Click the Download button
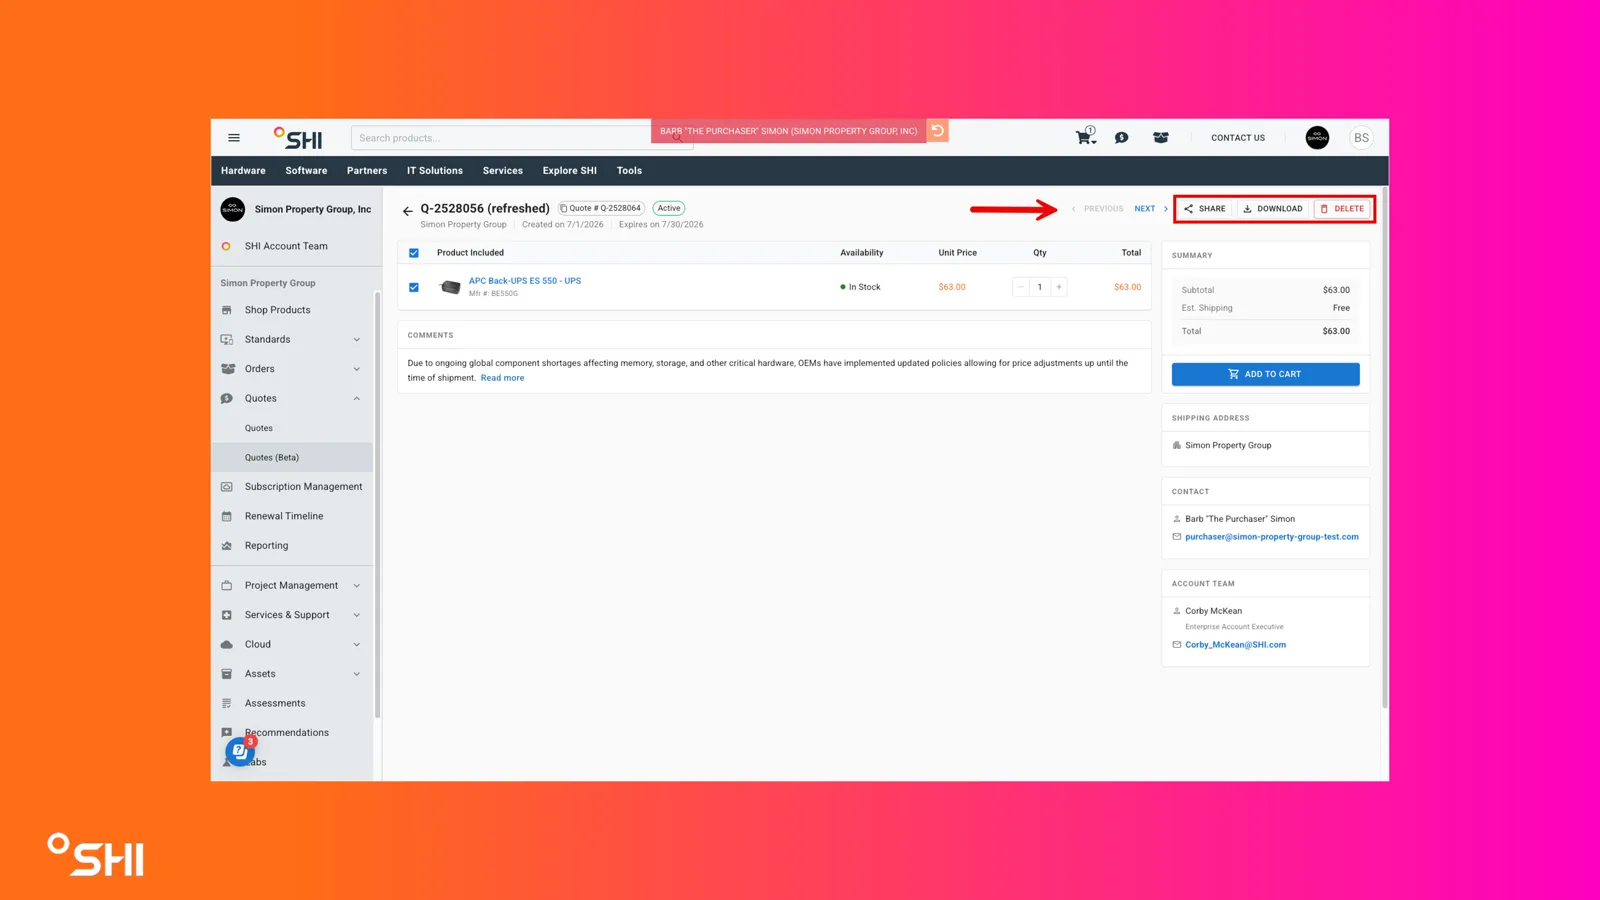The width and height of the screenshot is (1600, 900). tap(1273, 209)
